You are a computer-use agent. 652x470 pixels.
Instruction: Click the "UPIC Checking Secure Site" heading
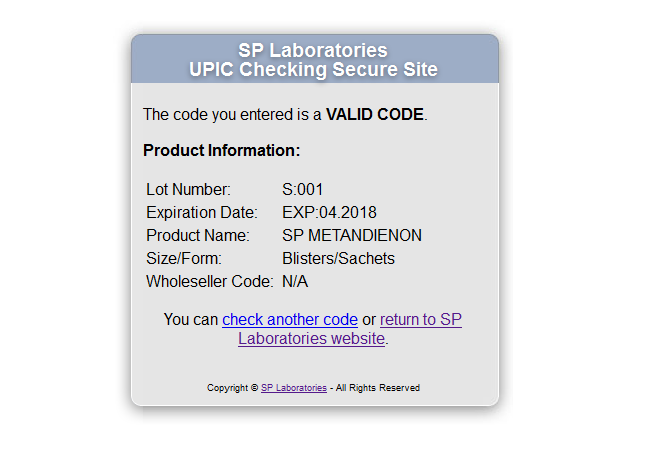[x=313, y=70]
